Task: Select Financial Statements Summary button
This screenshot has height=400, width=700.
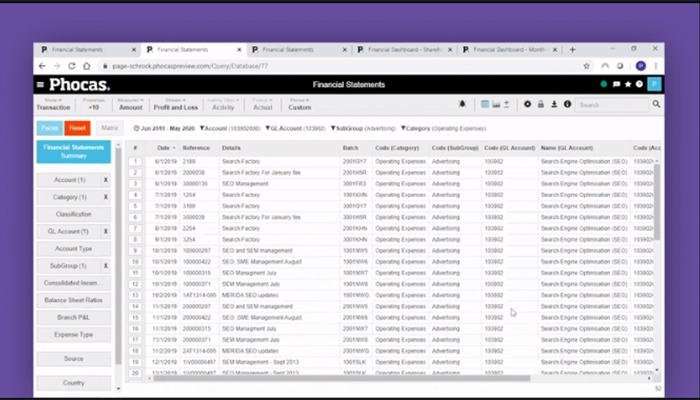Action: pyautogui.click(x=74, y=152)
